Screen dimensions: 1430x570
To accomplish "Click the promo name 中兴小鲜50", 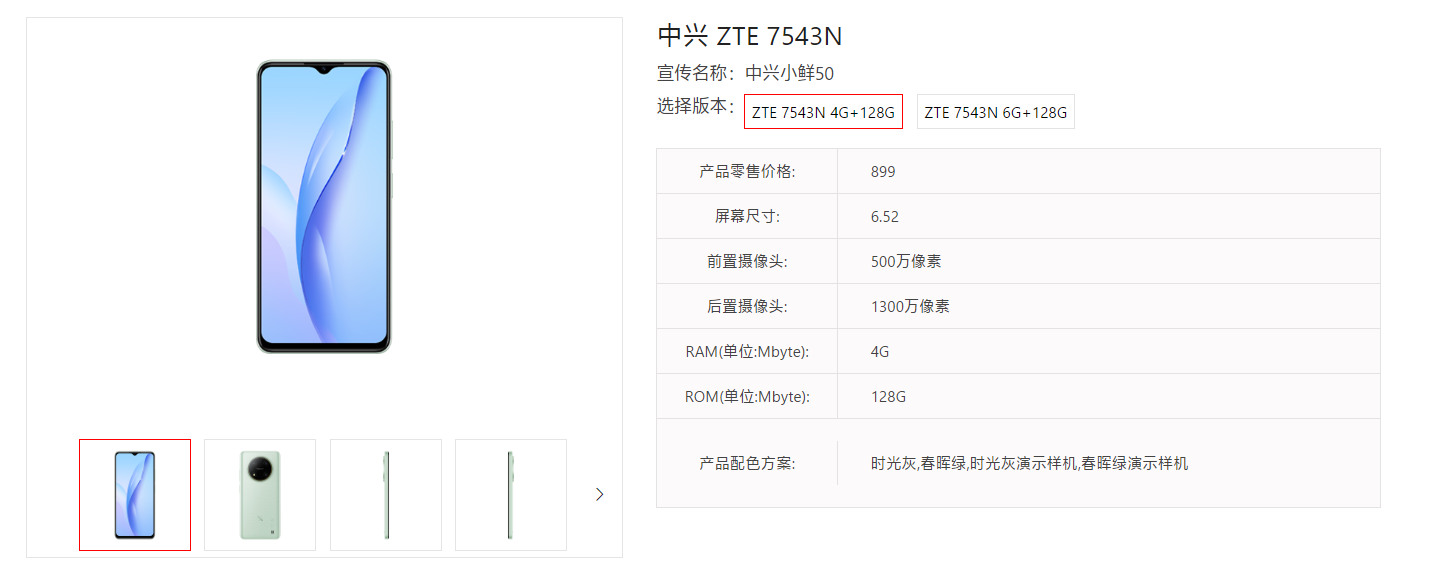I will 789,73.
